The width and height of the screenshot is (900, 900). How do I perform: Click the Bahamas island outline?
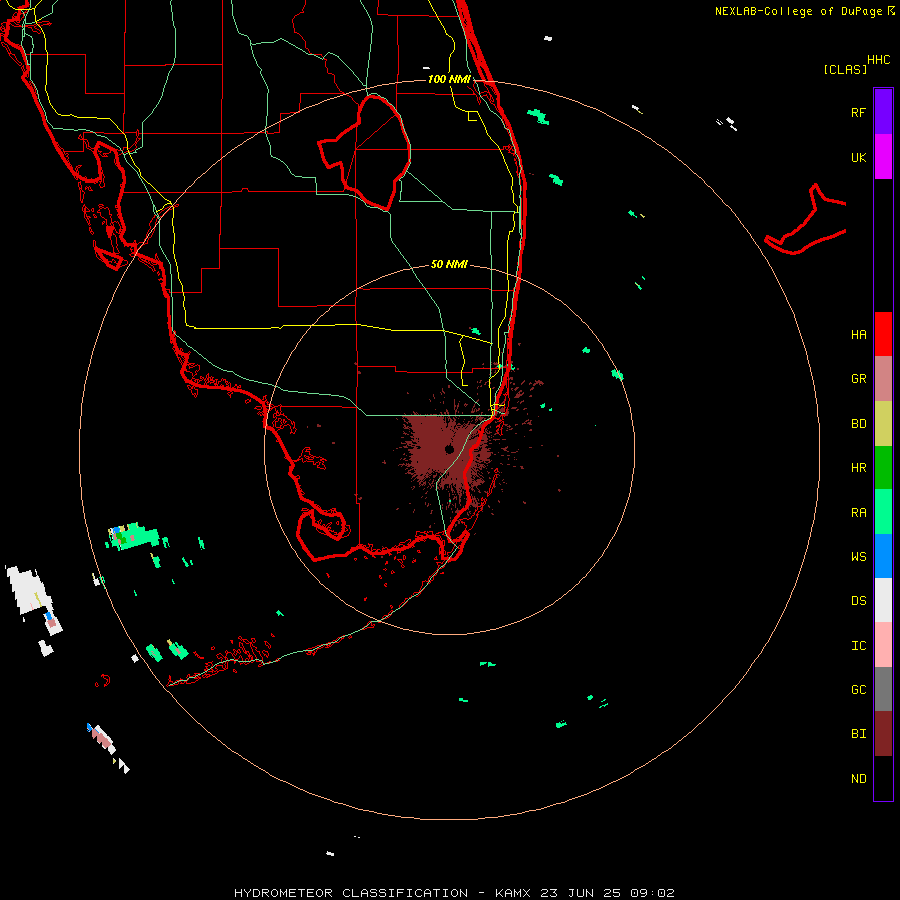(806, 221)
